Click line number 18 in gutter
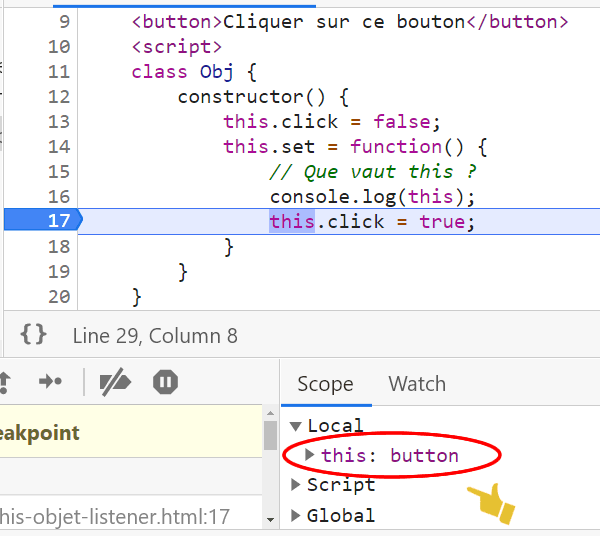The height and width of the screenshot is (536, 600). (x=59, y=247)
